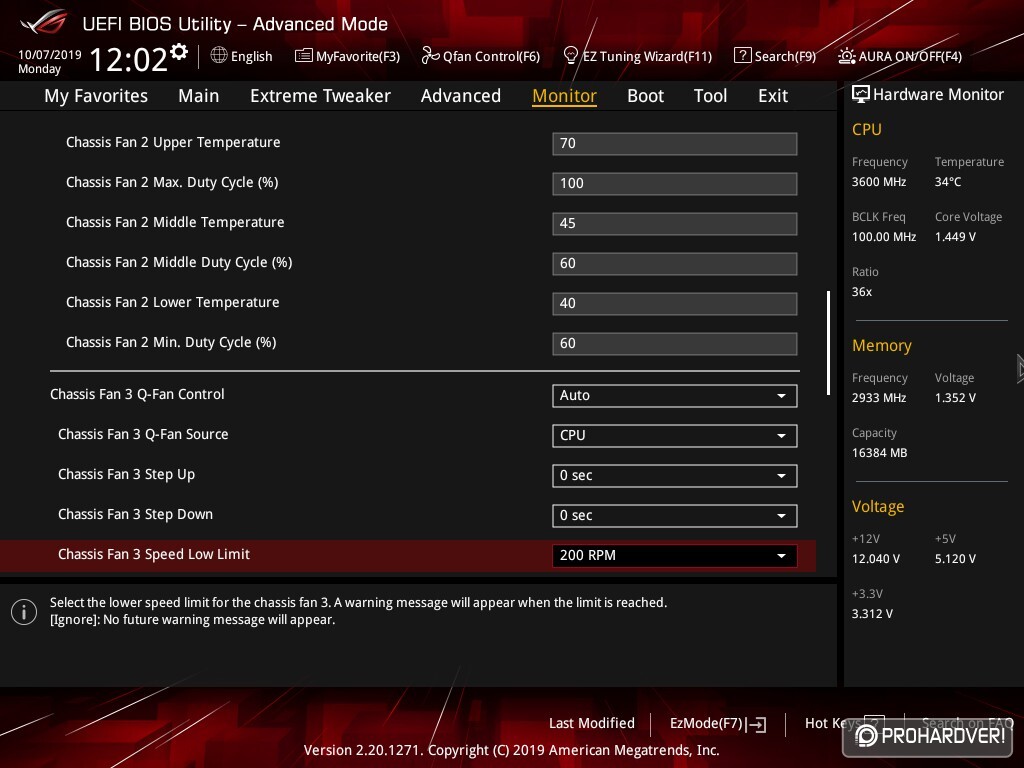1024x768 pixels.
Task: Click Last Modified button
Action: pyautogui.click(x=592, y=723)
